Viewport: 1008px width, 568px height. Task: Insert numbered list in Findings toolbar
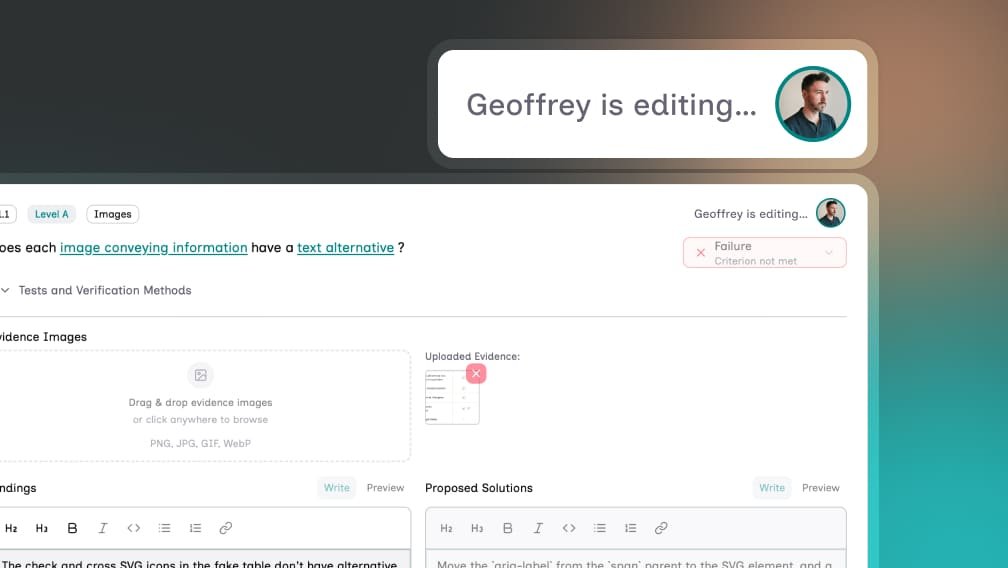pos(195,528)
